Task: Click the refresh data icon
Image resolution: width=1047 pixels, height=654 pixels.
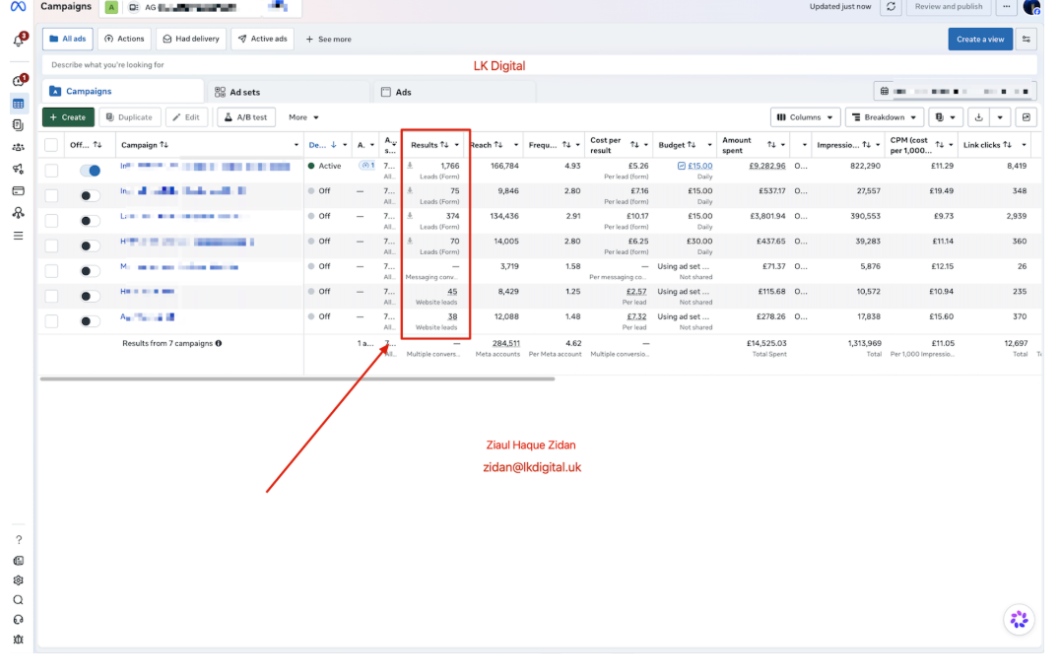Action: pos(891,7)
